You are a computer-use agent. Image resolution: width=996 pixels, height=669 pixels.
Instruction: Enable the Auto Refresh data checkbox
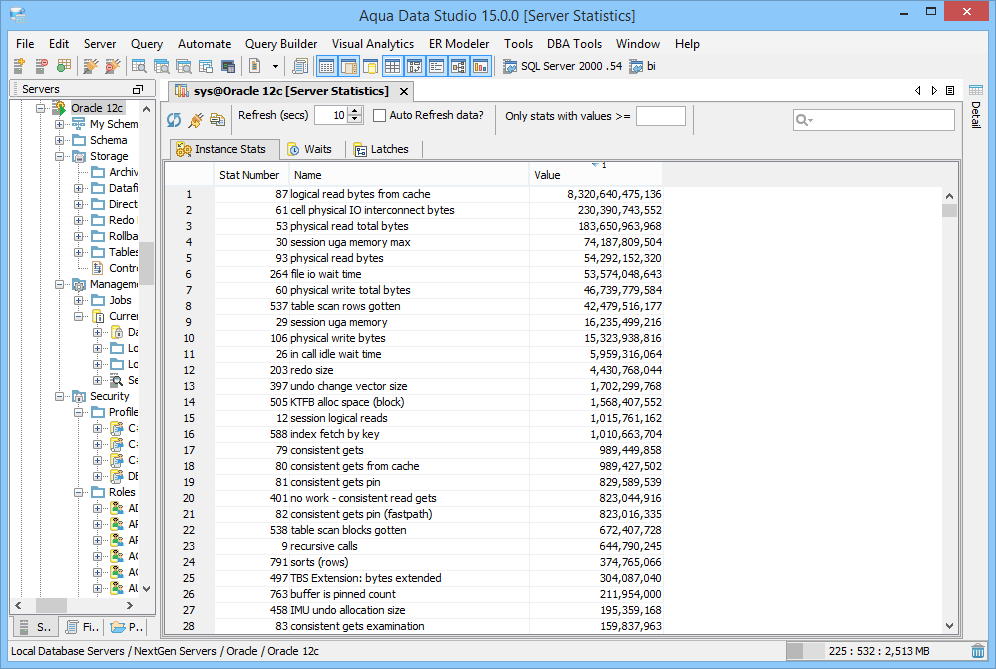(379, 116)
